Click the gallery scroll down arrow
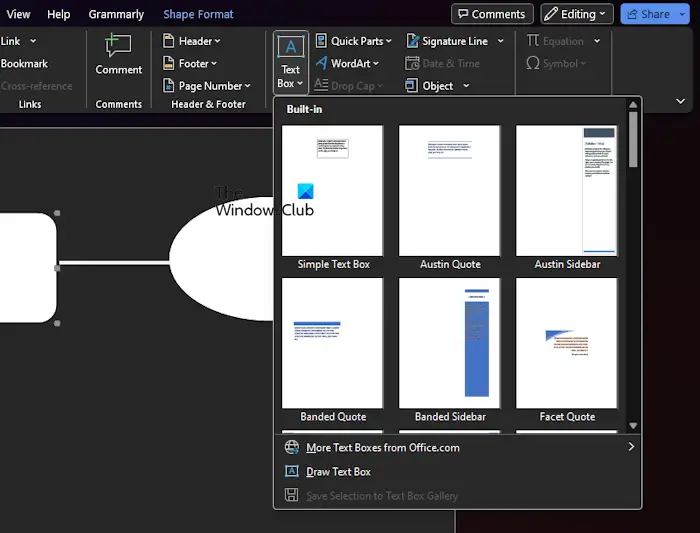 coord(633,425)
